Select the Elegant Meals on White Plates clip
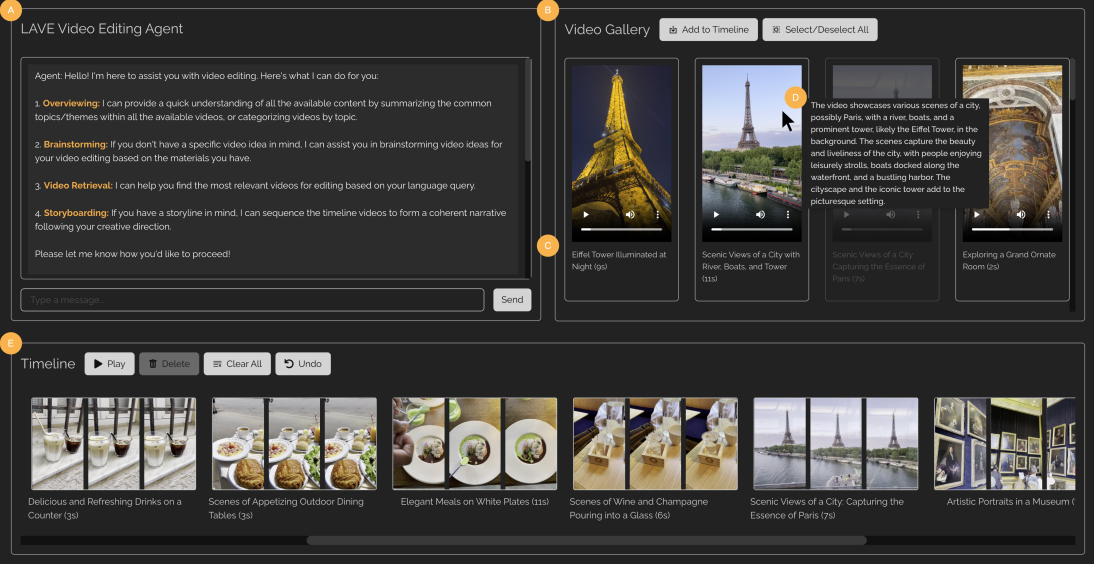Screen dimensions: 1094x564 [474, 443]
